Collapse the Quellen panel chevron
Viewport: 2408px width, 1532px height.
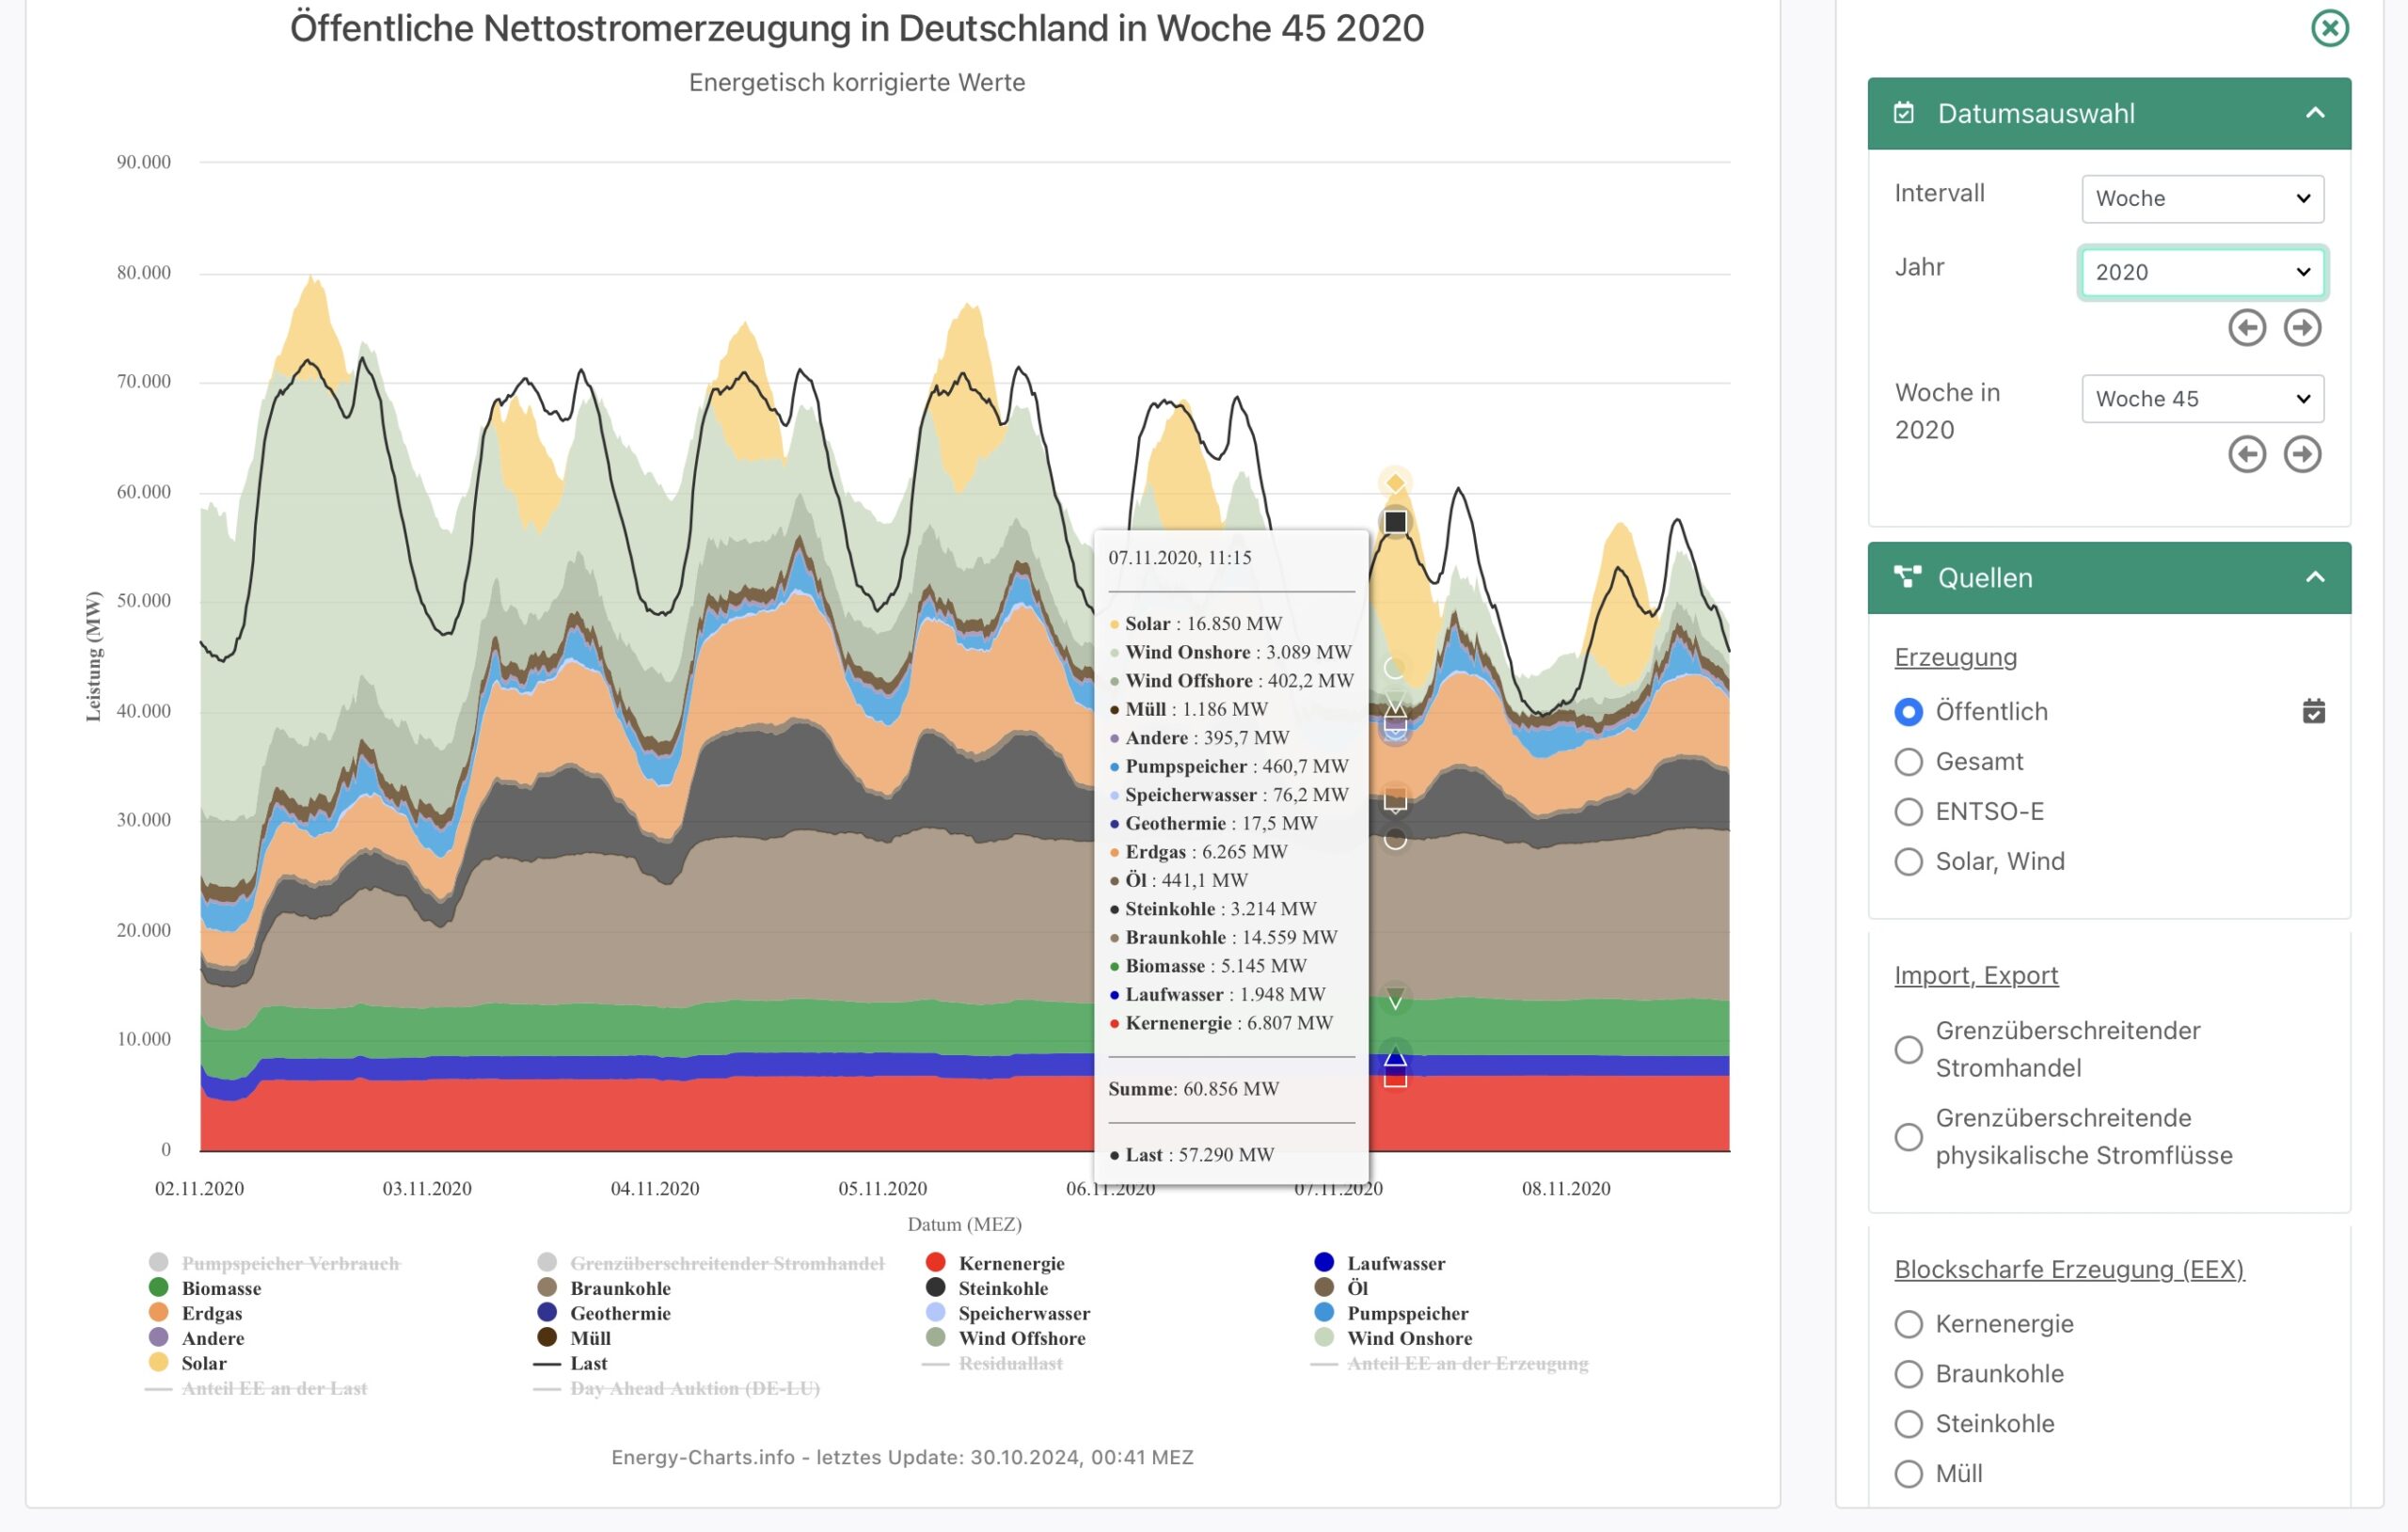point(2314,577)
